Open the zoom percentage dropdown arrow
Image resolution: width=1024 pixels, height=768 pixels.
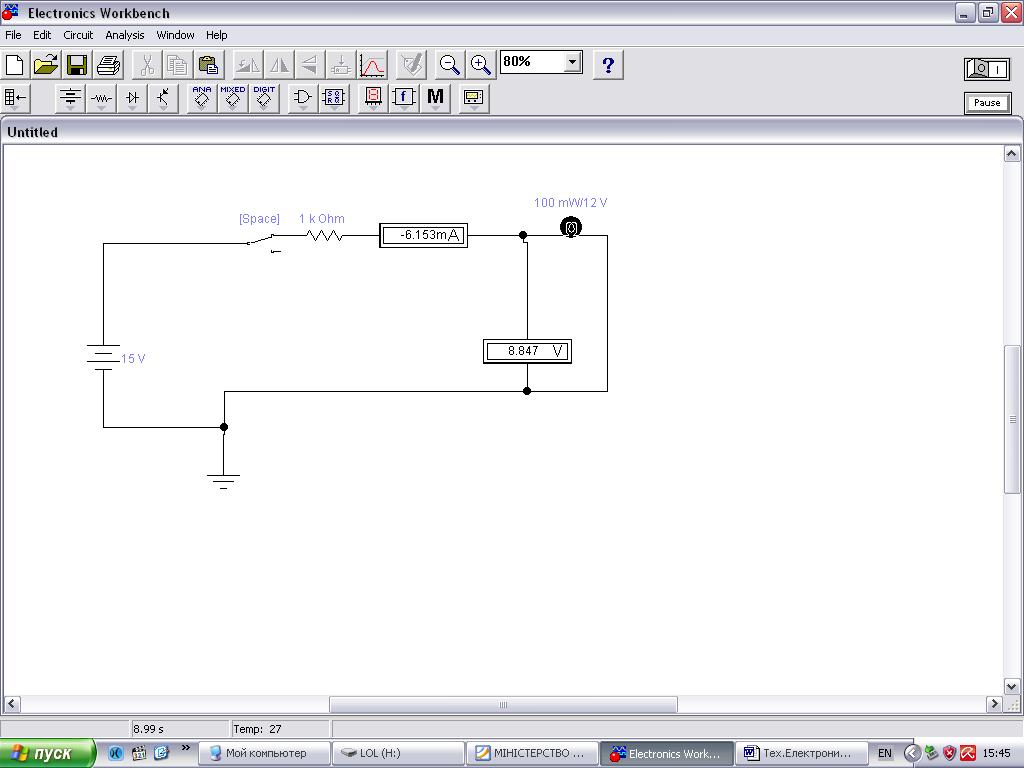572,62
